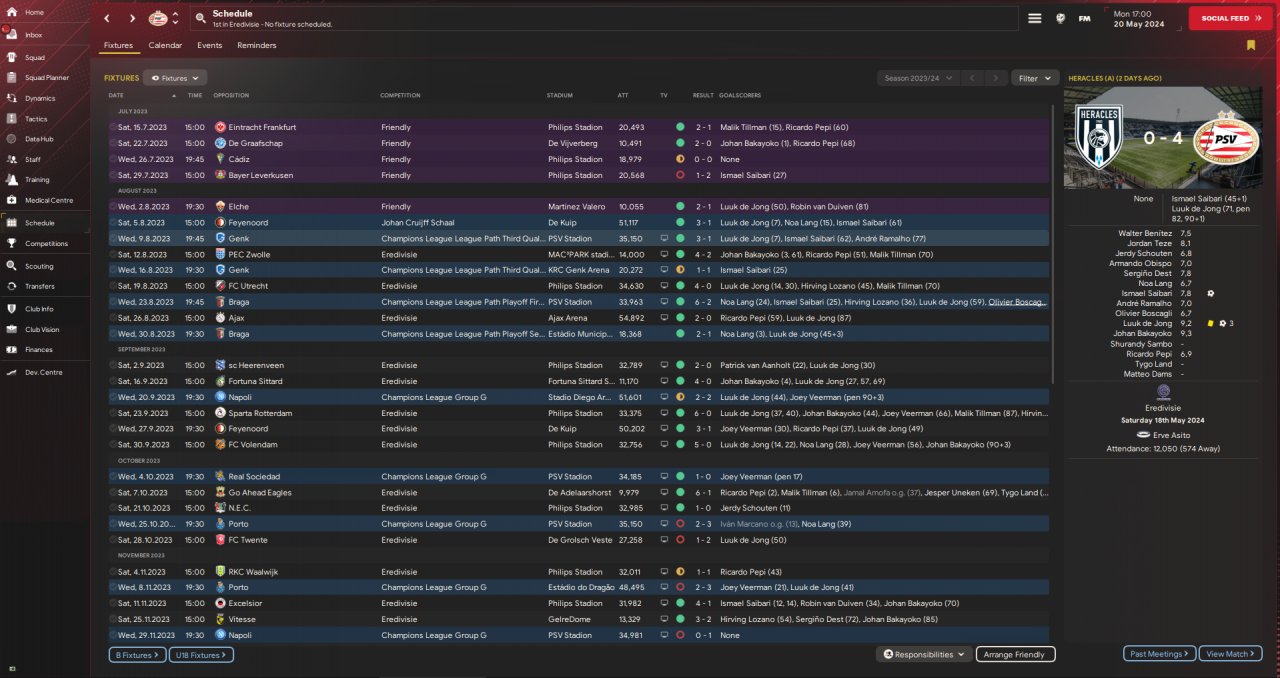1280x678 pixels.
Task: Open the Tactics sidebar icon
Action: pyautogui.click(x=11, y=119)
